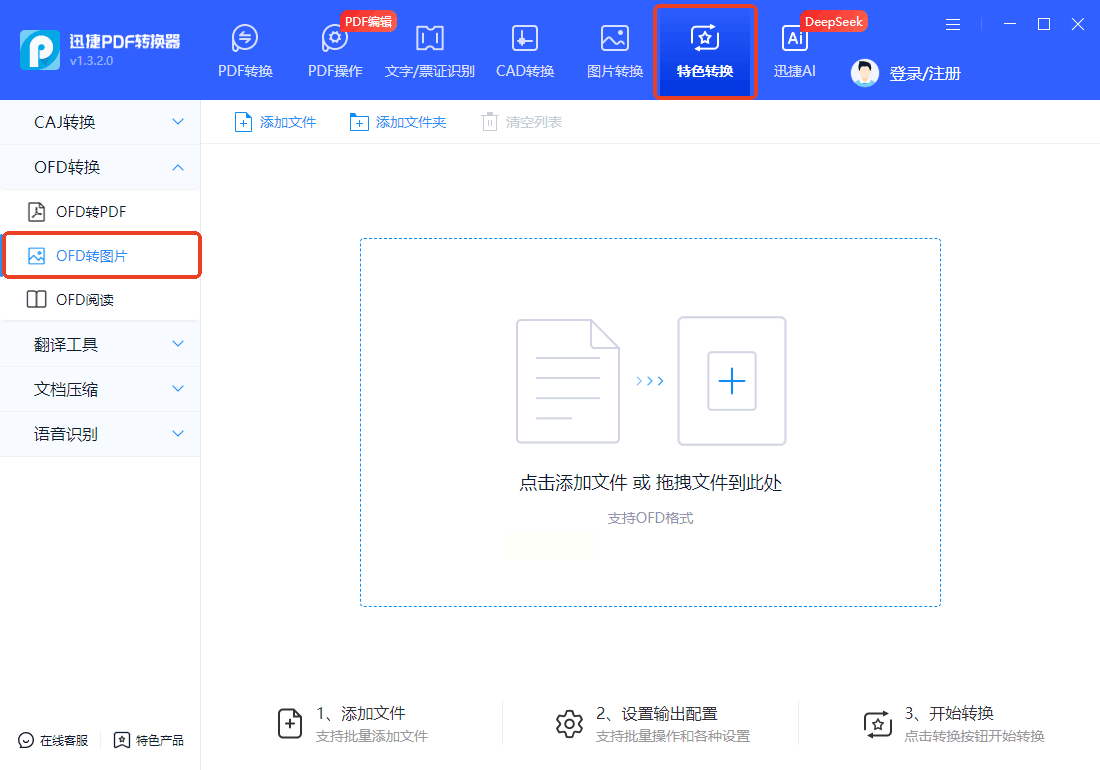Click 添加文件 button
Screen dimensions: 1100x770
pos(275,122)
